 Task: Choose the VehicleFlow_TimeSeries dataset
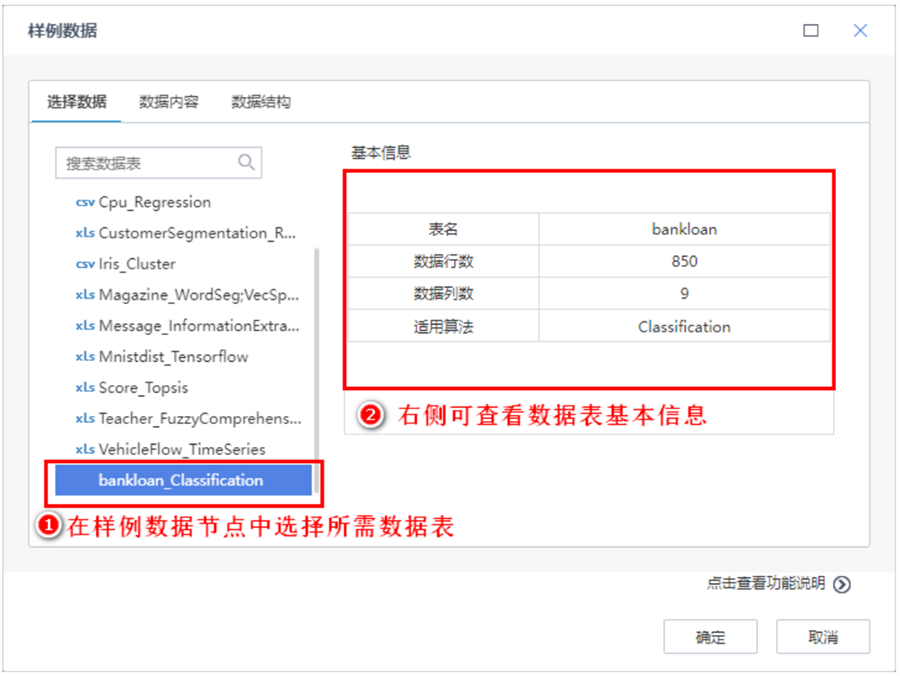click(182, 450)
